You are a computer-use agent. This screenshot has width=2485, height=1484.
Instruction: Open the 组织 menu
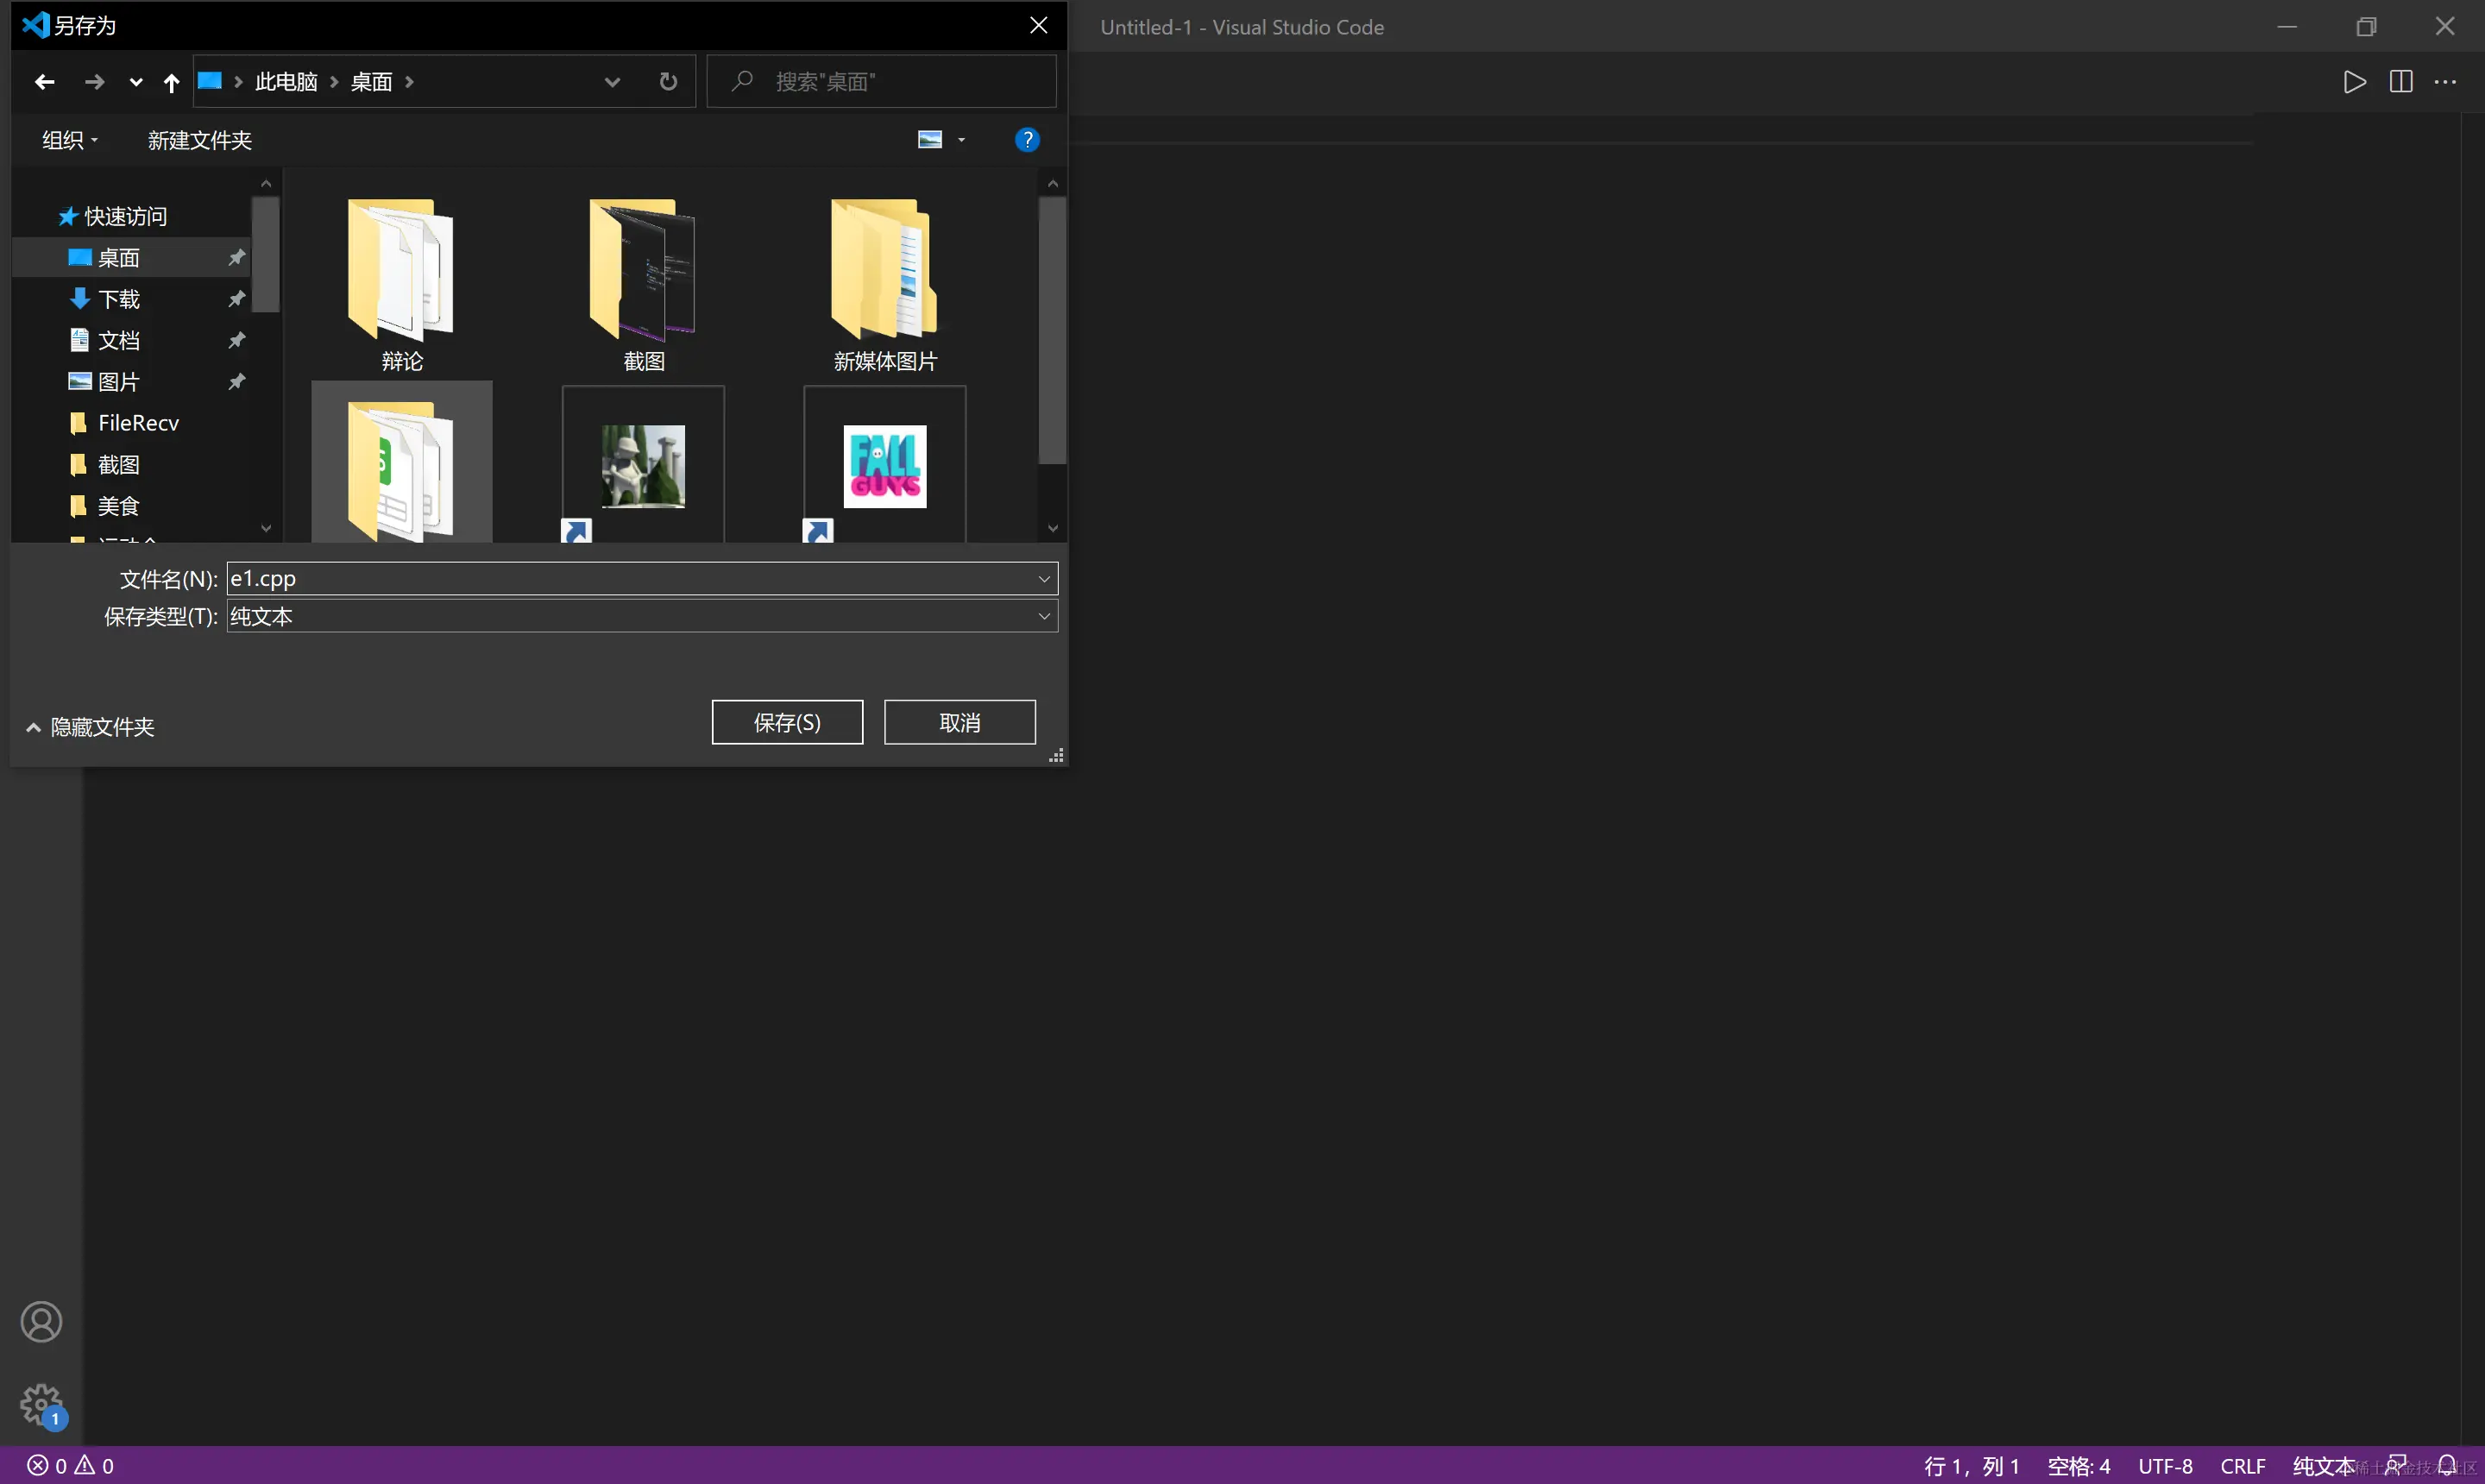point(69,140)
